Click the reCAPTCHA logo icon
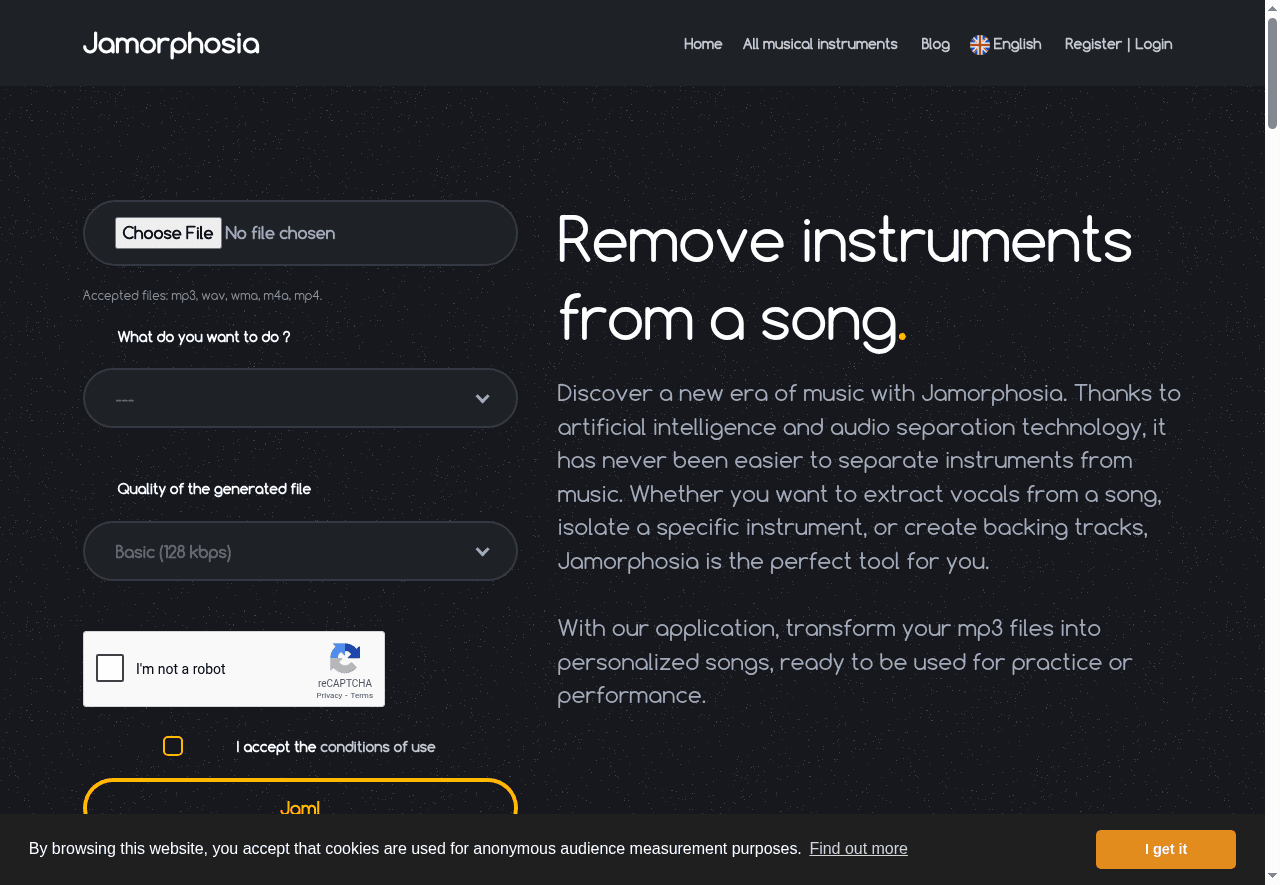This screenshot has width=1280, height=885. pyautogui.click(x=345, y=658)
